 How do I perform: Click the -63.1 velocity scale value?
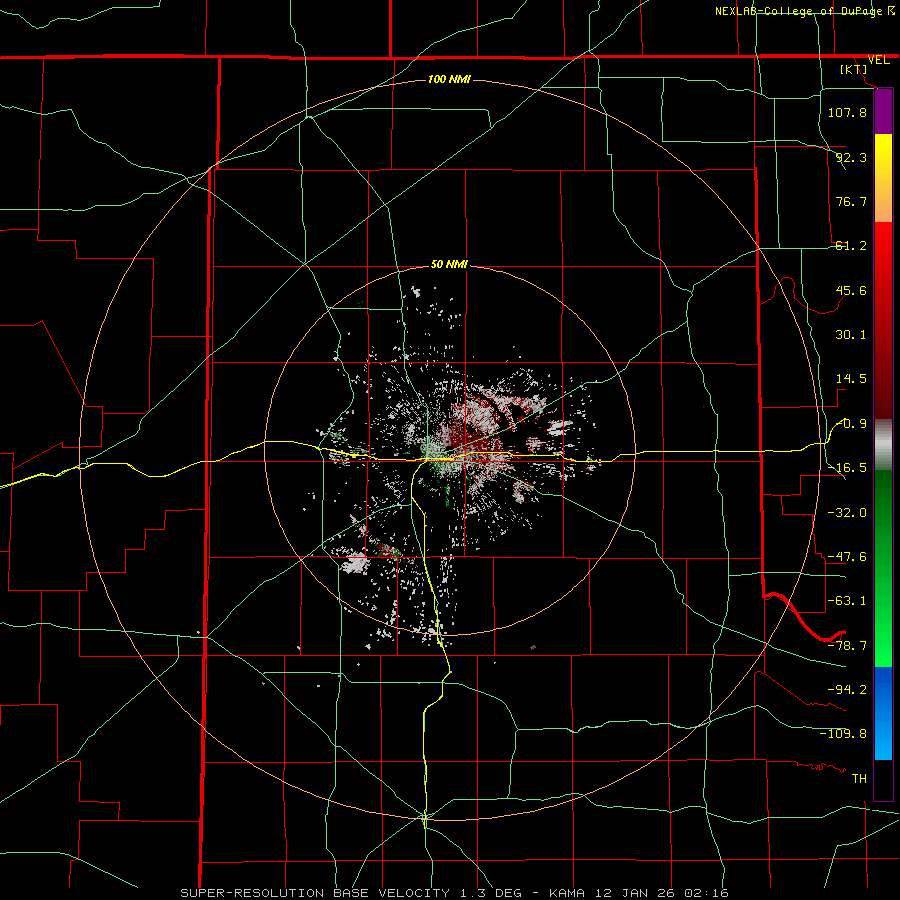point(847,601)
